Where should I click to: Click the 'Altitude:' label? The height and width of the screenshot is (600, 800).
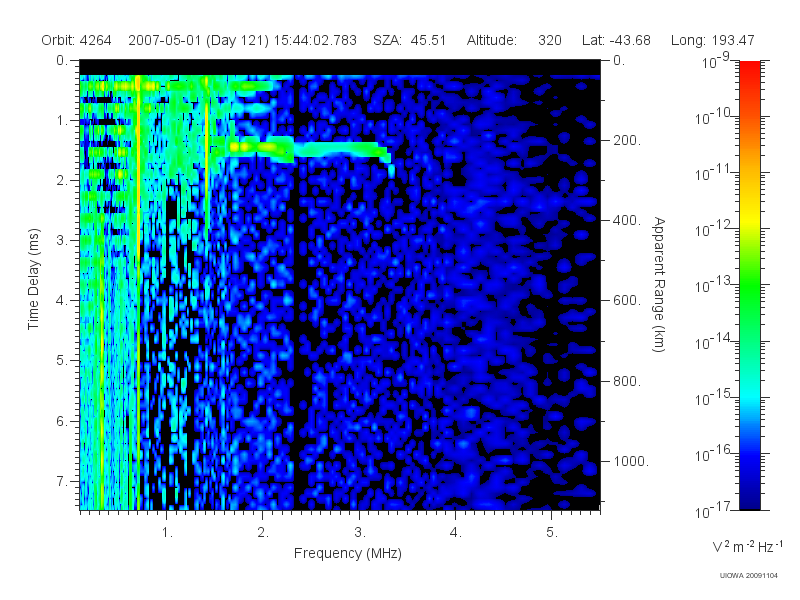click(491, 40)
